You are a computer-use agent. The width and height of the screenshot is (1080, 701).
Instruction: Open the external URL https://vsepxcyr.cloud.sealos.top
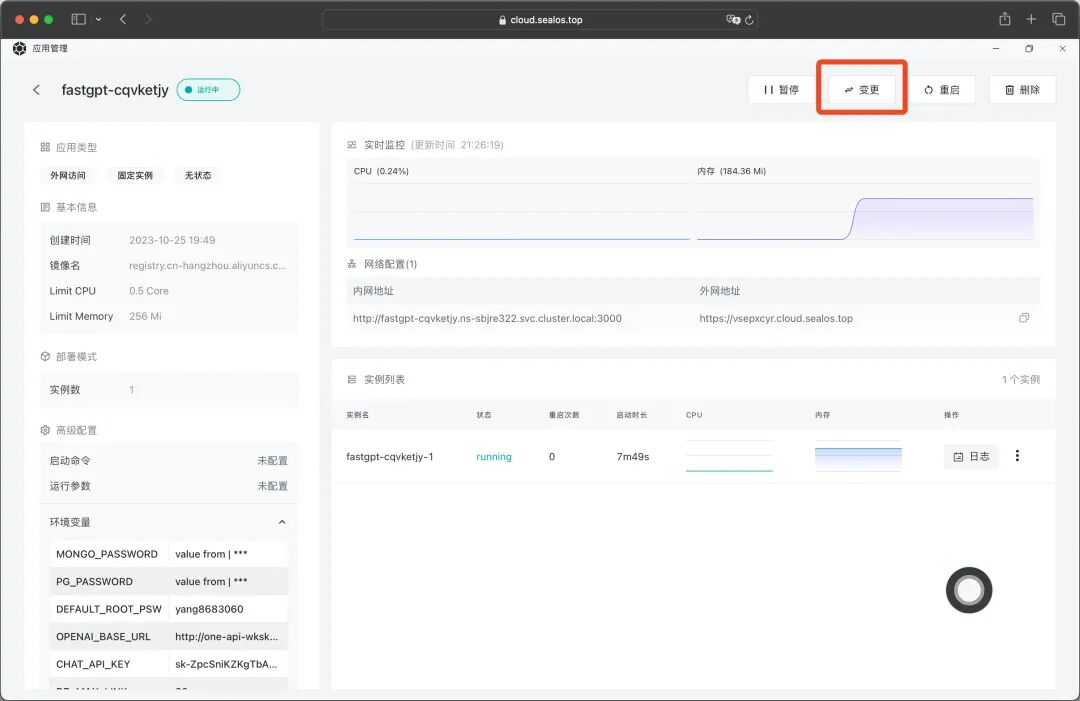click(776, 318)
